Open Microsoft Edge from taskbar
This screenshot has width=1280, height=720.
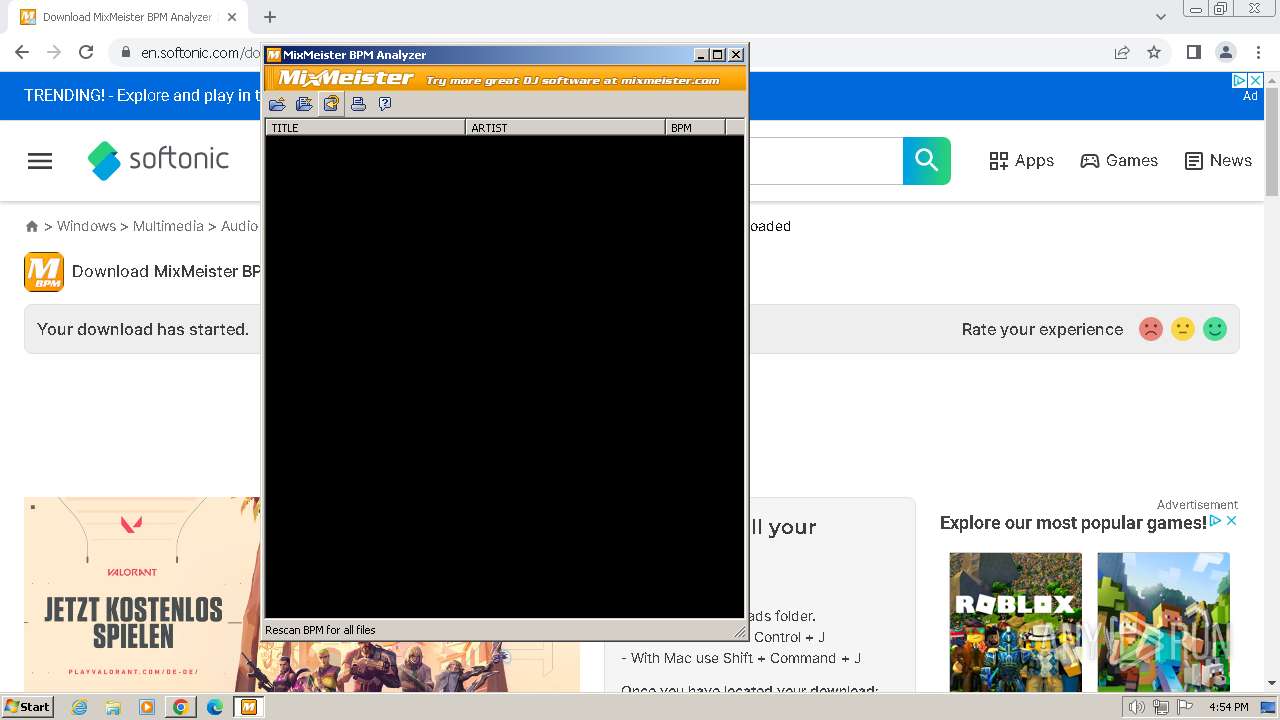click(215, 707)
